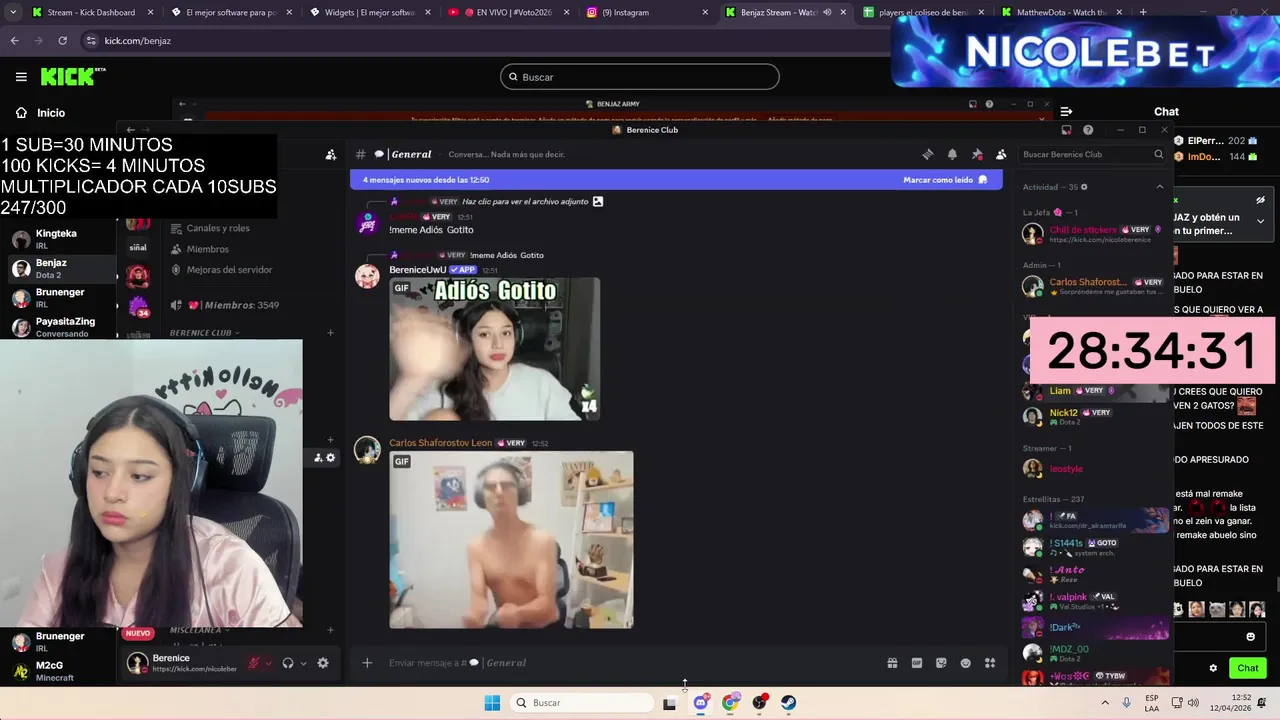Viewport: 1280px width, 720px height.
Task: Toggle Discord headphones deafen
Action: 288,663
